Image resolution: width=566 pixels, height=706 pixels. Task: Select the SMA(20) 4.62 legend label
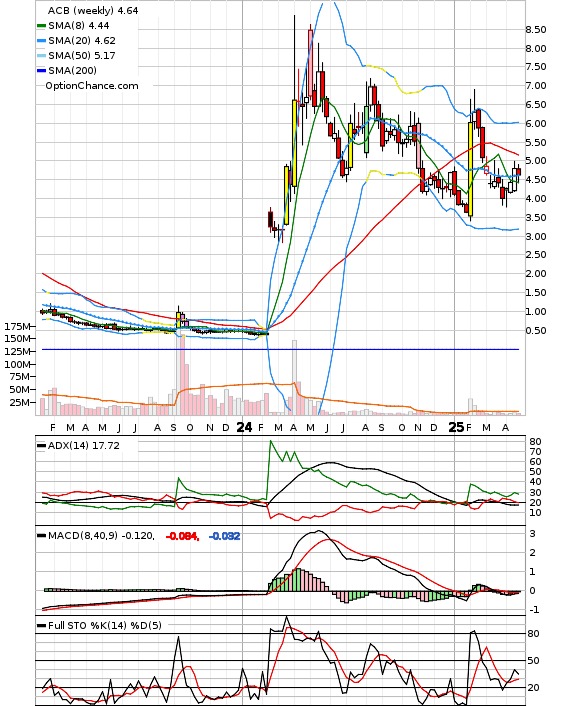click(x=82, y=41)
